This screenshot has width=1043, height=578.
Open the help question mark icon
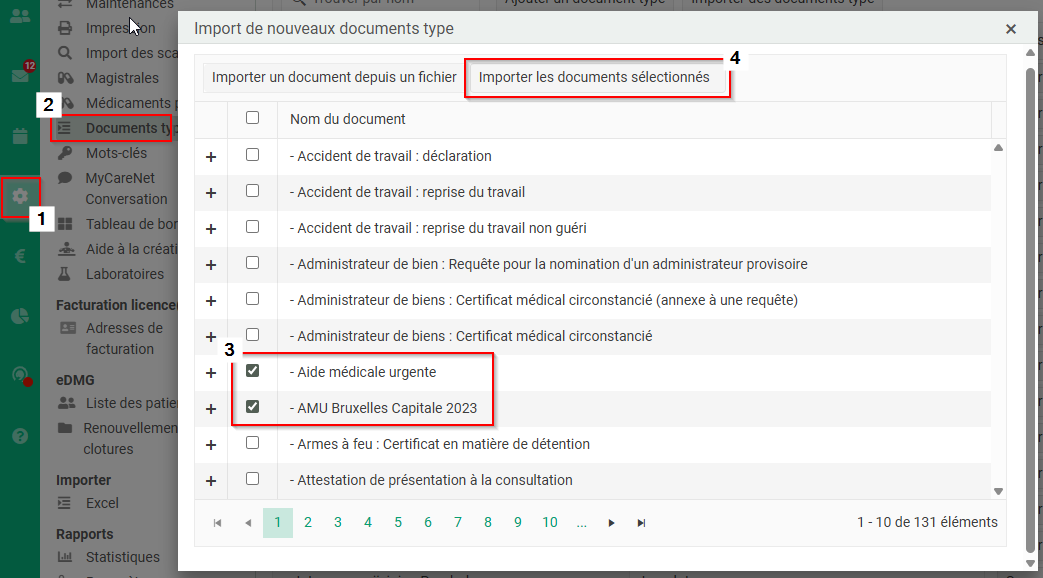(x=20, y=436)
